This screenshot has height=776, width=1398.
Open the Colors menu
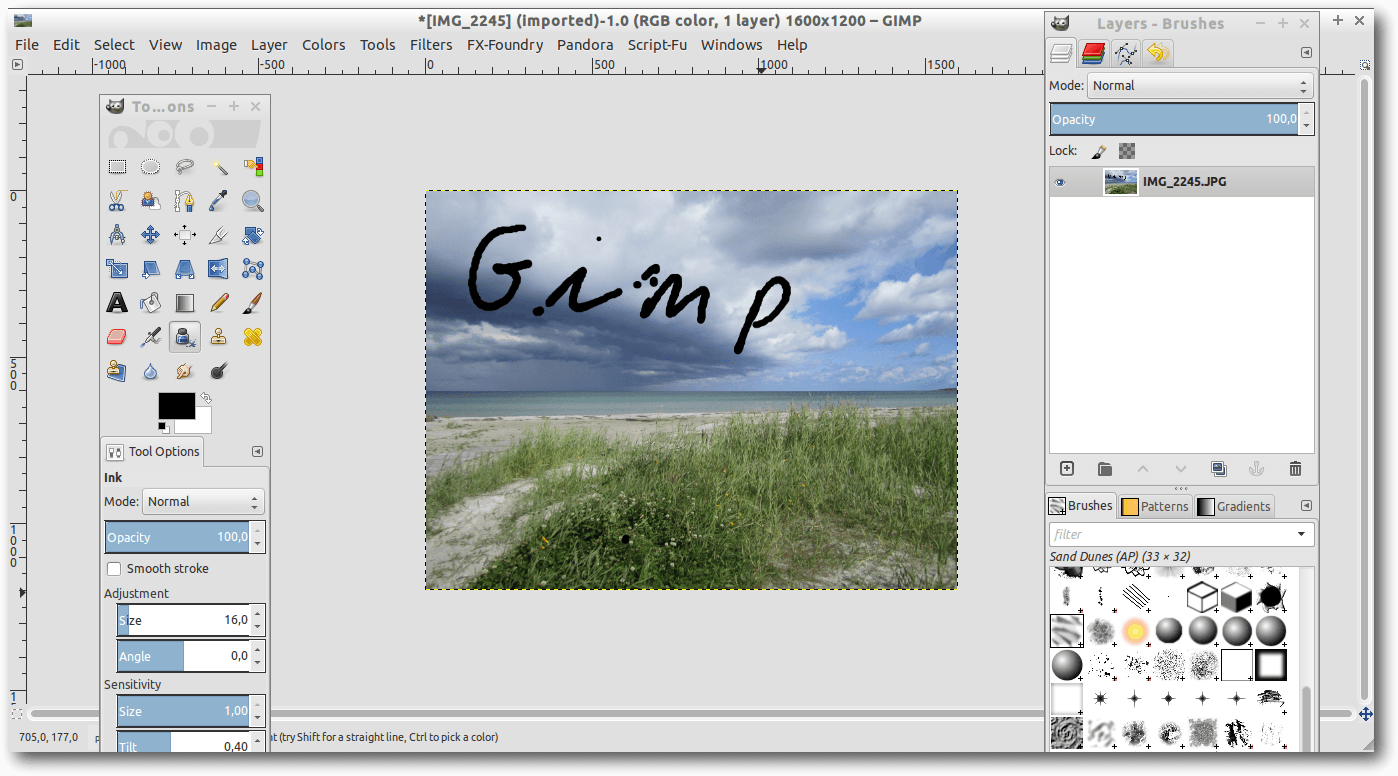324,45
